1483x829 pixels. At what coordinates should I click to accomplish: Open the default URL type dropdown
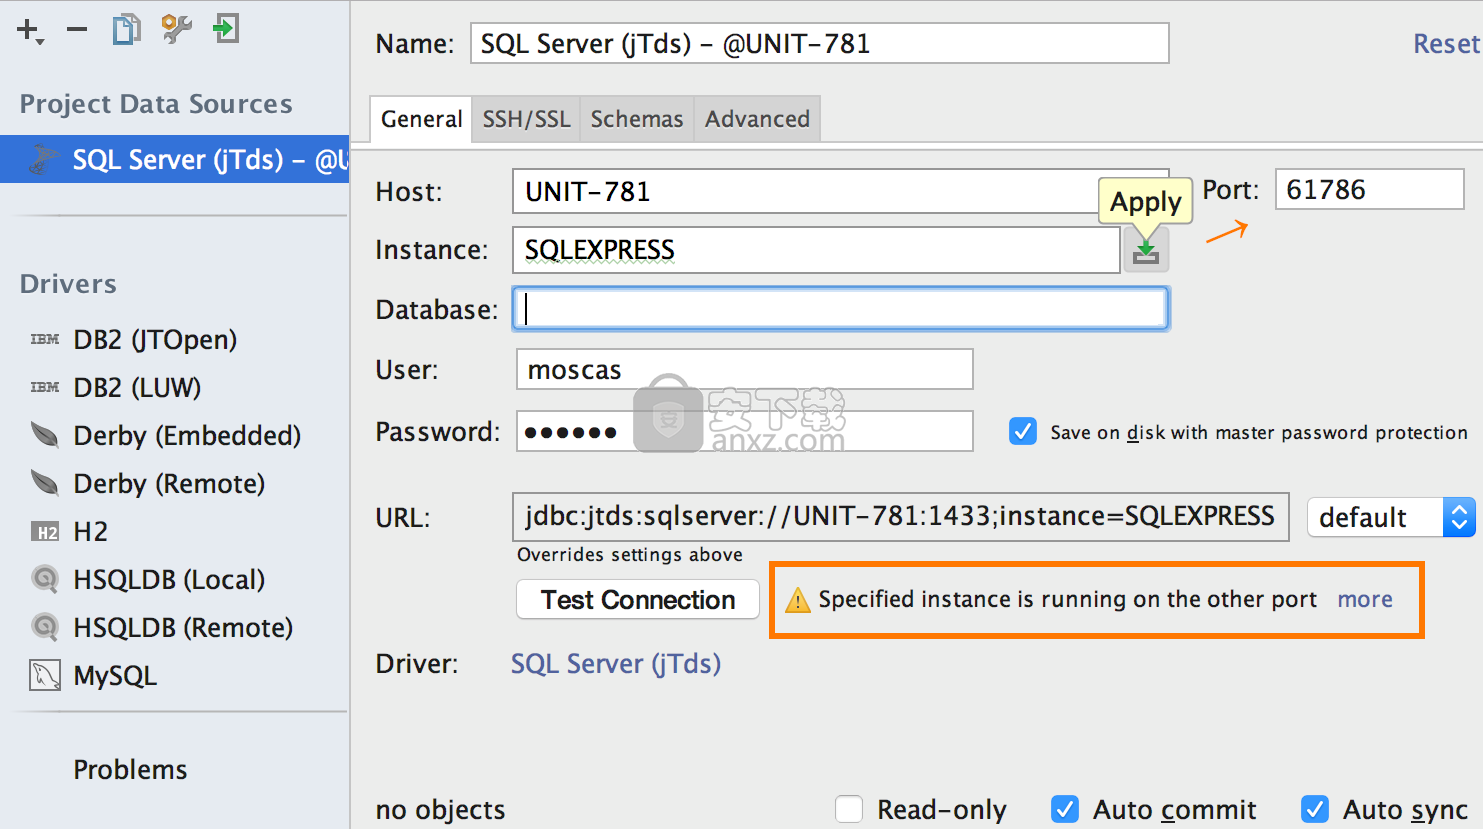coord(1391,517)
